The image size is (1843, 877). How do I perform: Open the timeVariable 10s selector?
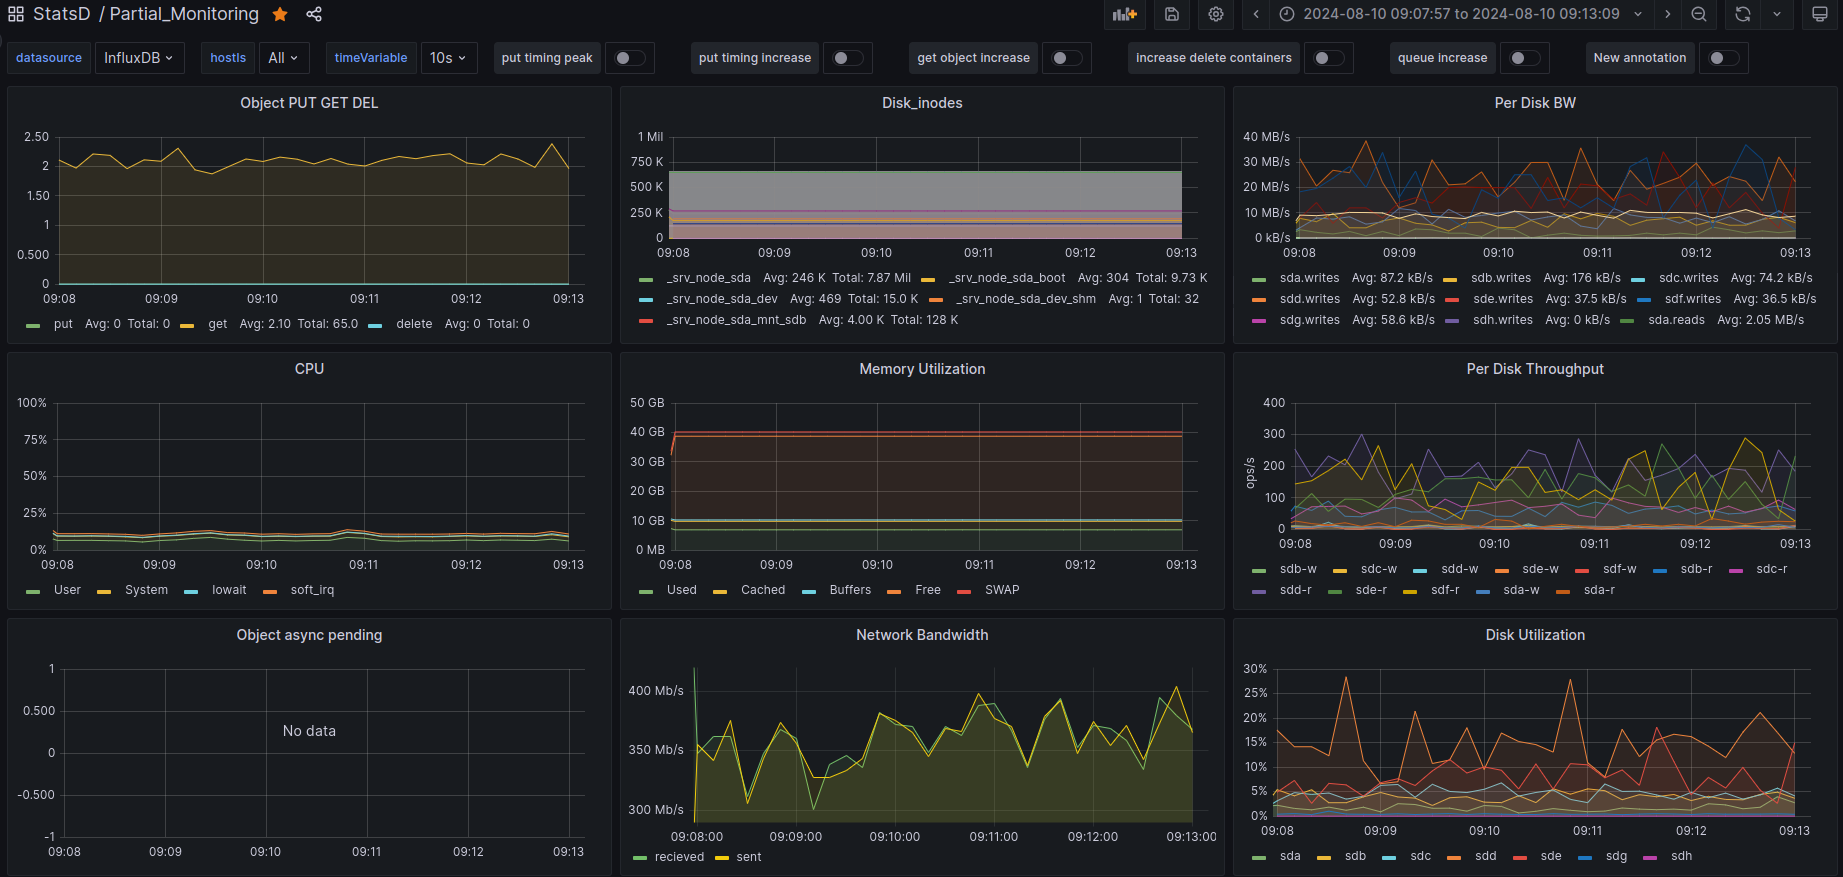(x=448, y=58)
